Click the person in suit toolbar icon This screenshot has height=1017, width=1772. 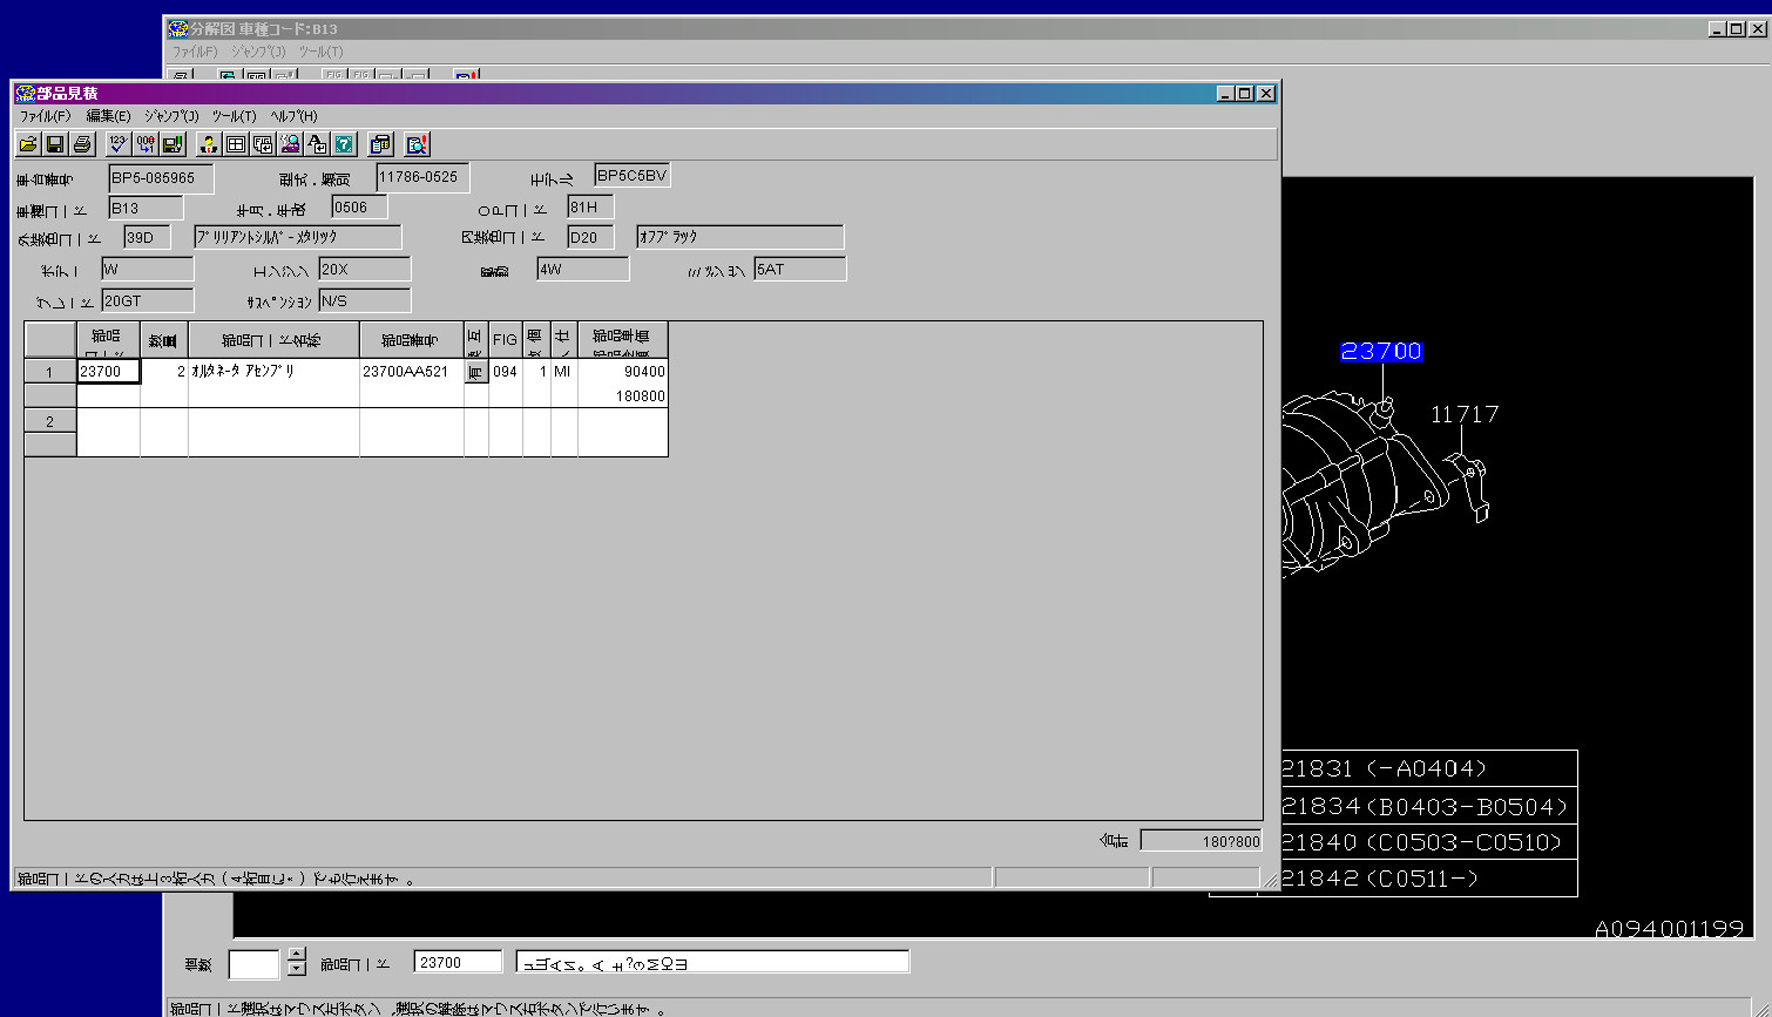208,145
